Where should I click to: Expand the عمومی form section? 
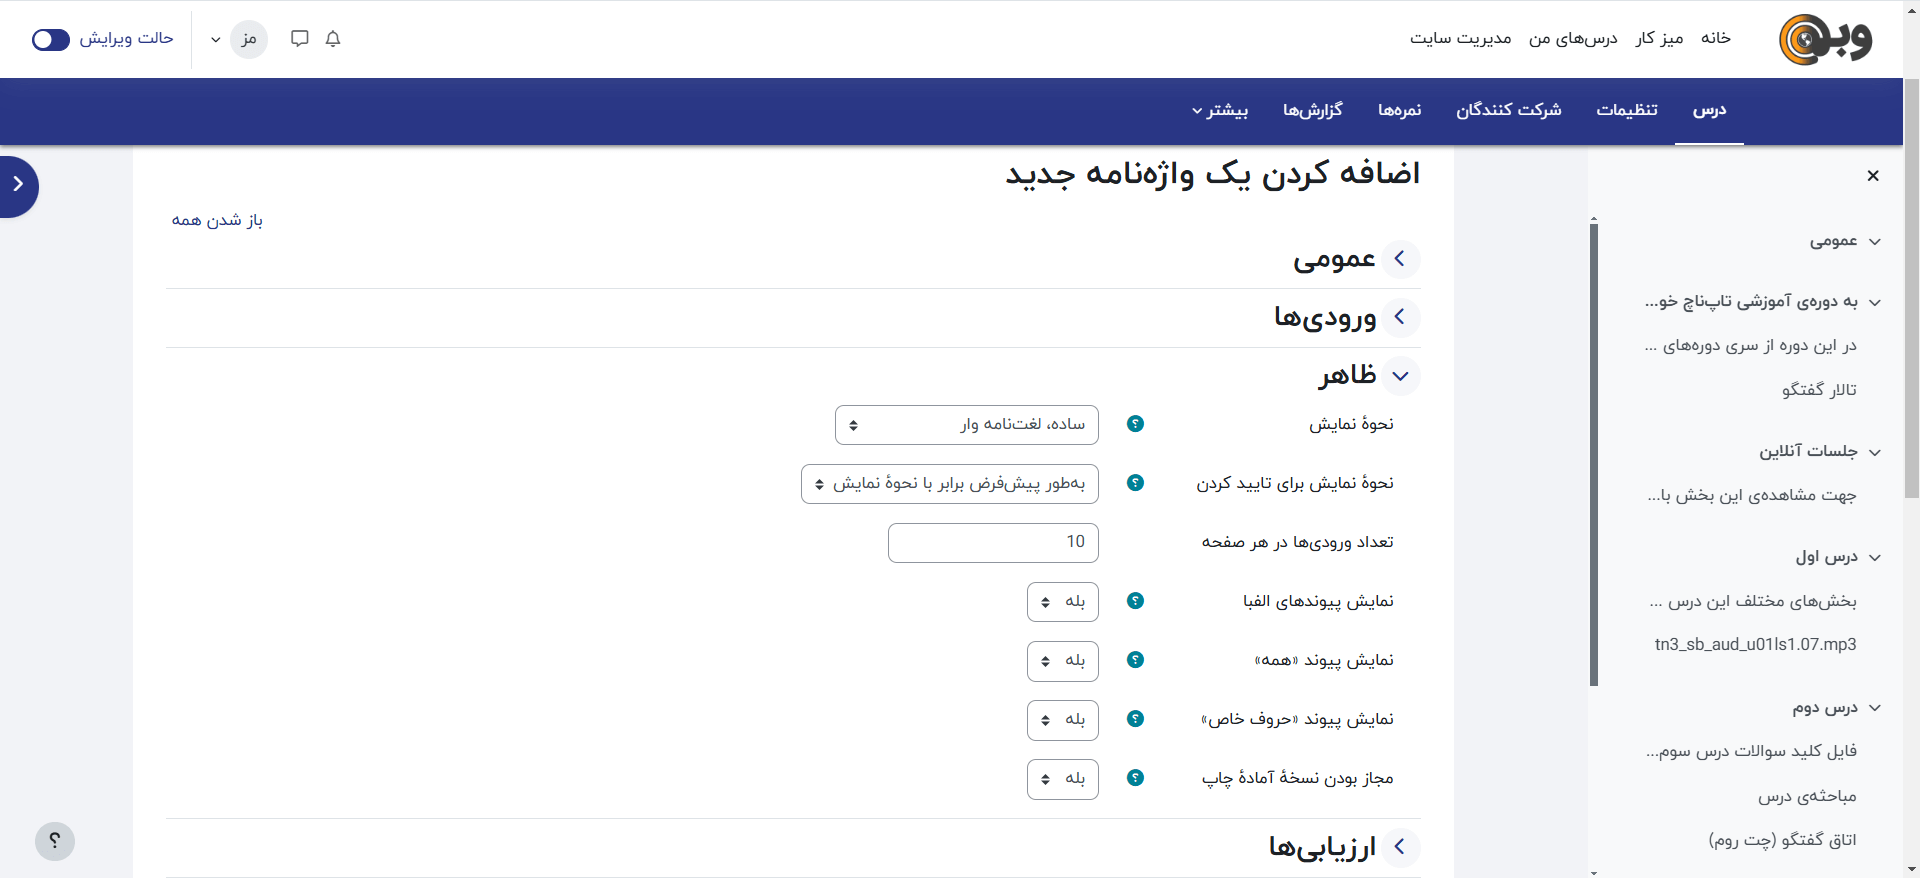1400,259
